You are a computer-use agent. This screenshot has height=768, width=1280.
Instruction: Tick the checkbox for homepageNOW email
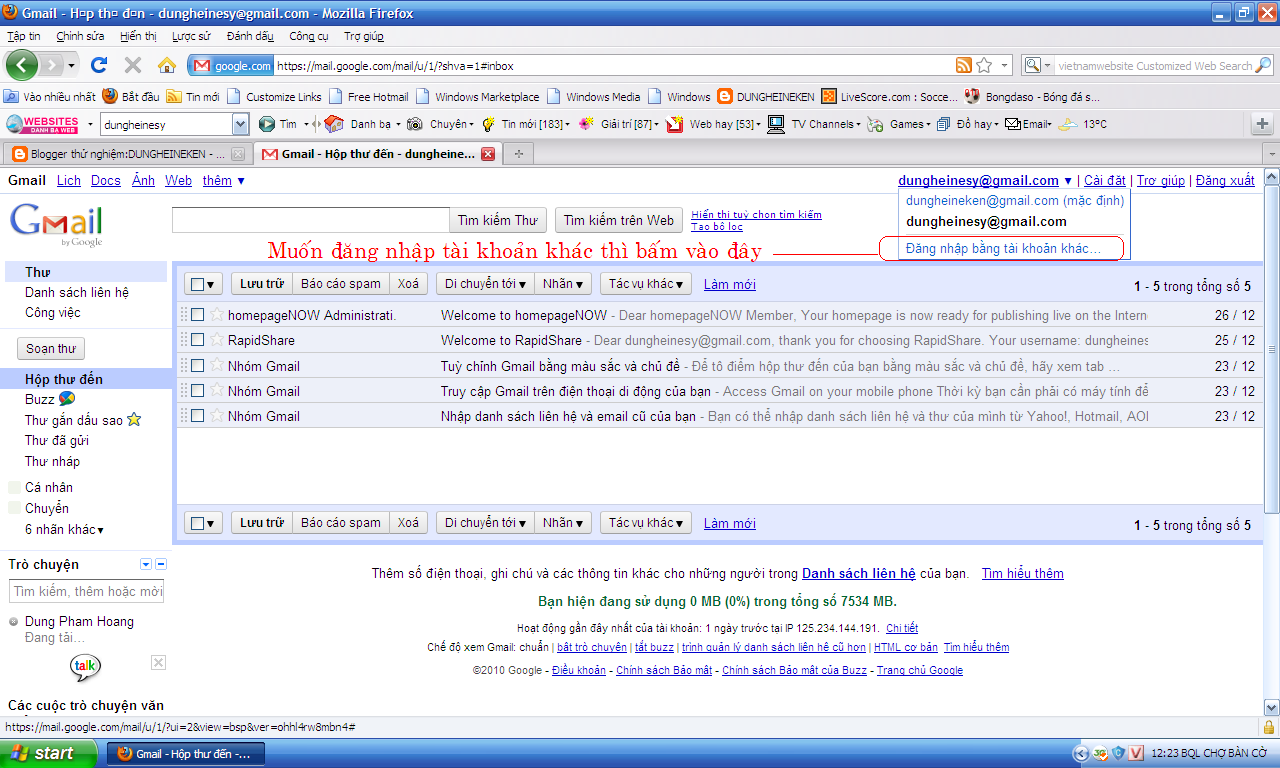[x=198, y=315]
